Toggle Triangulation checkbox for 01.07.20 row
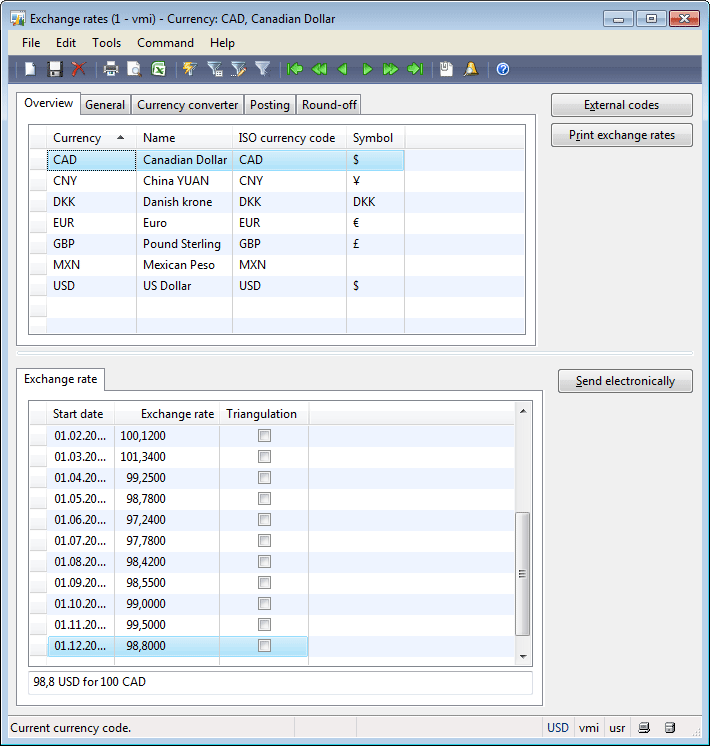710x746 pixels. pyautogui.click(x=264, y=540)
